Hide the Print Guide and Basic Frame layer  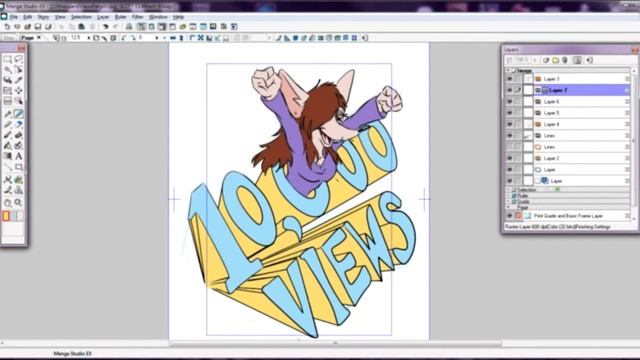(509, 216)
